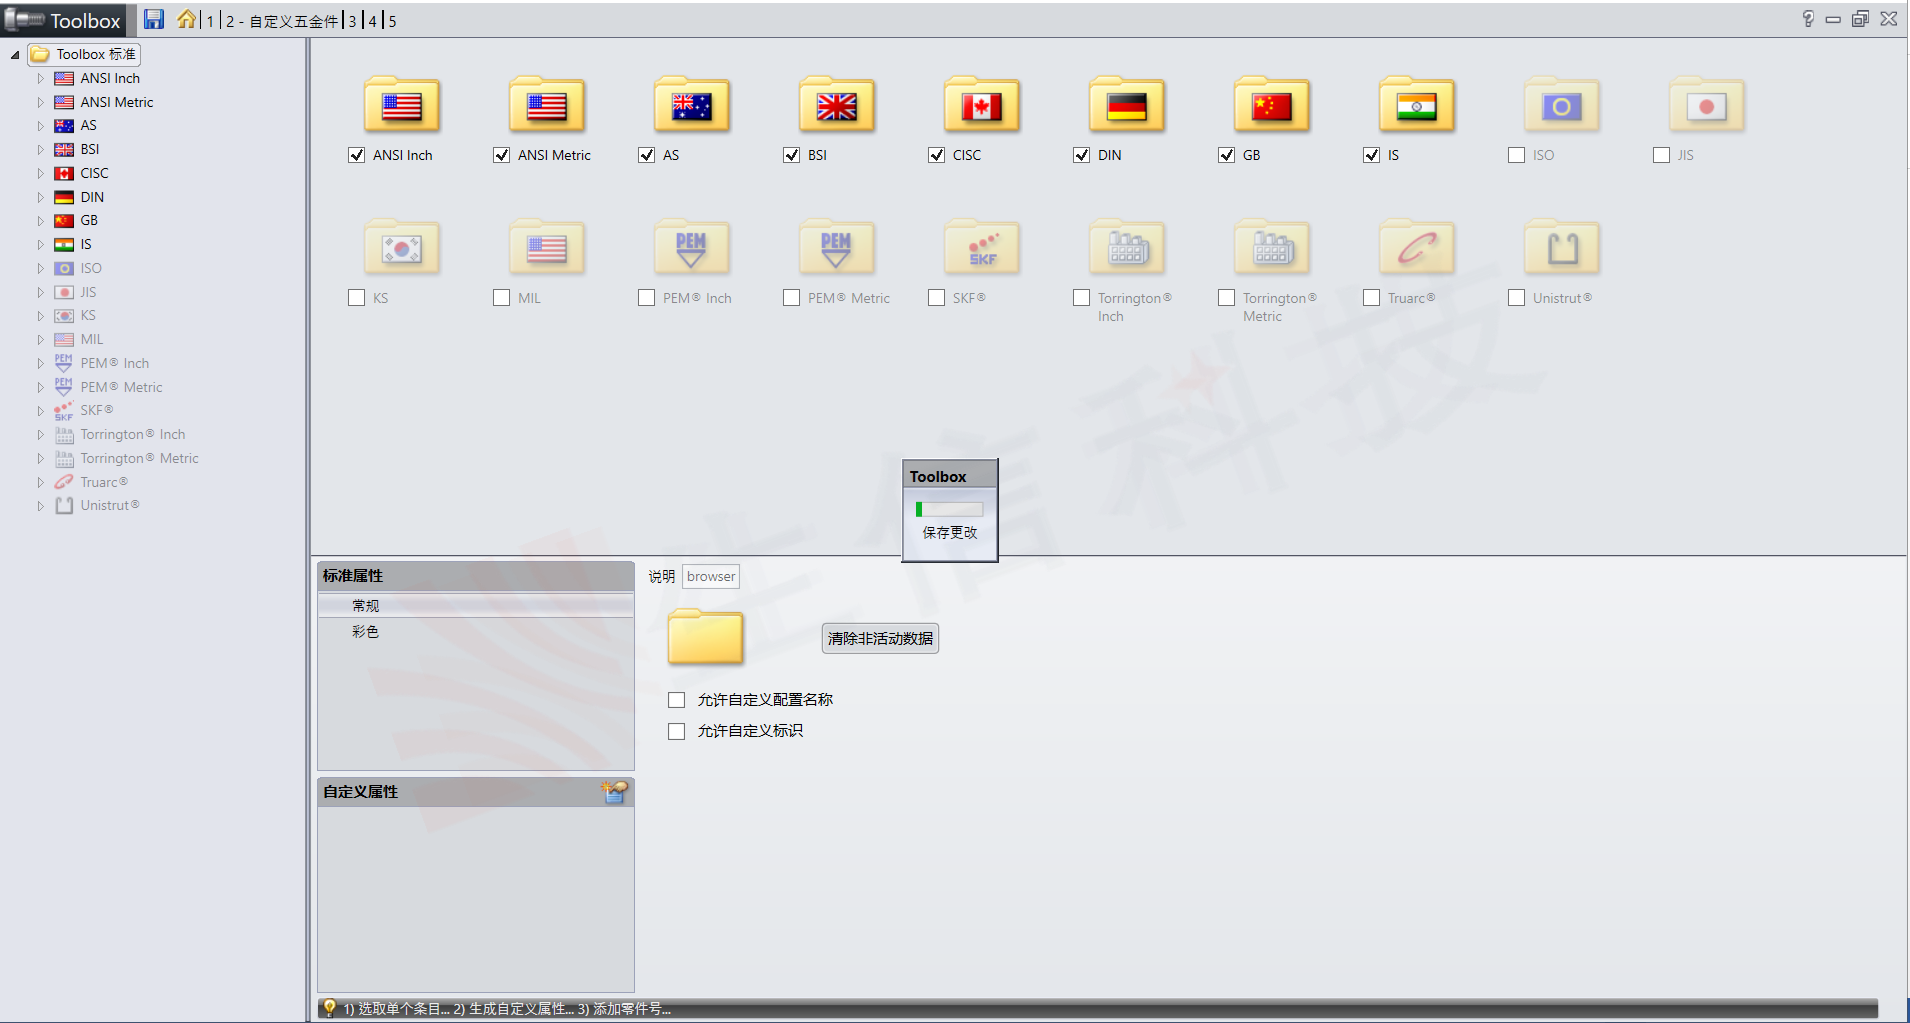The image size is (1910, 1023).
Task: Go to the Home icon in toolbar
Action: [187, 19]
